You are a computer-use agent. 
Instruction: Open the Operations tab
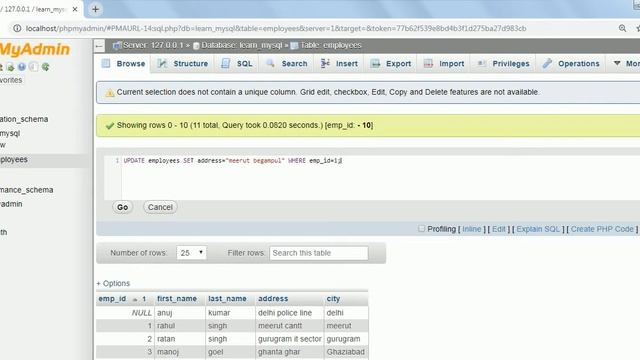click(571, 64)
